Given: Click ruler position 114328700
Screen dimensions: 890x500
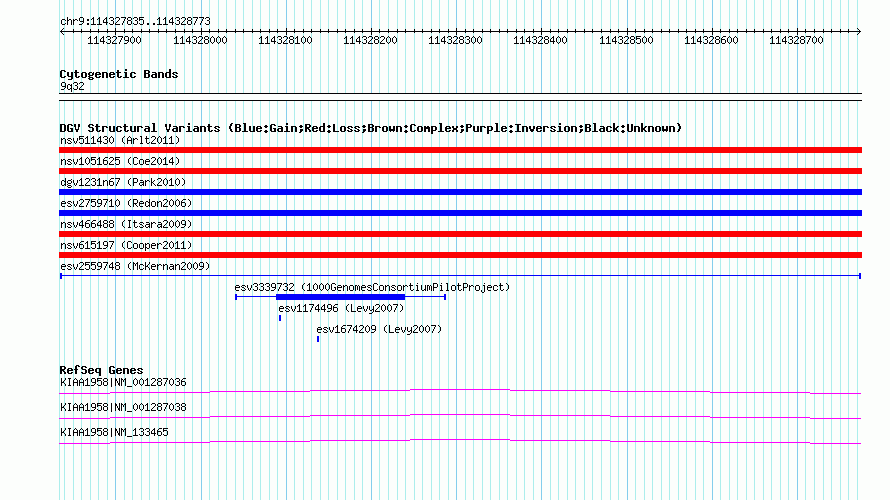Looking at the screenshot, I should 796,40.
